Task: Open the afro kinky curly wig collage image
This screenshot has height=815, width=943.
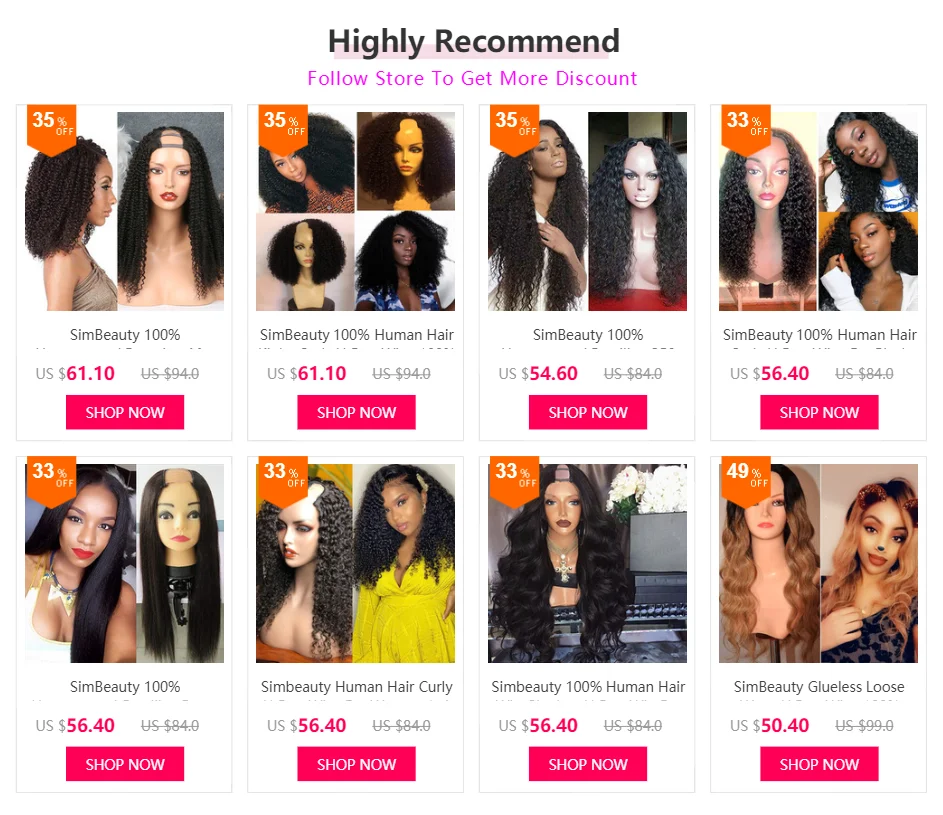Action: [x=355, y=211]
